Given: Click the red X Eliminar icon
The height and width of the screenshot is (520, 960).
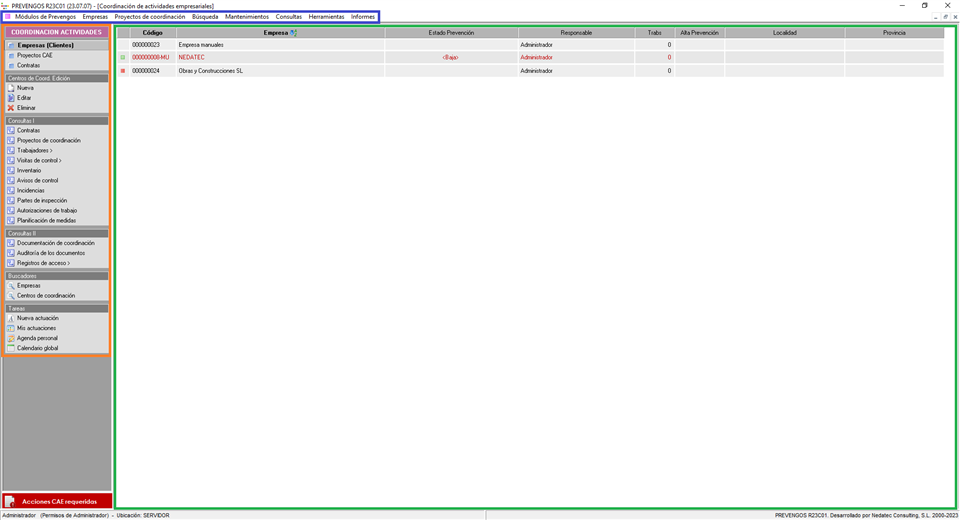Looking at the screenshot, I should (11, 108).
